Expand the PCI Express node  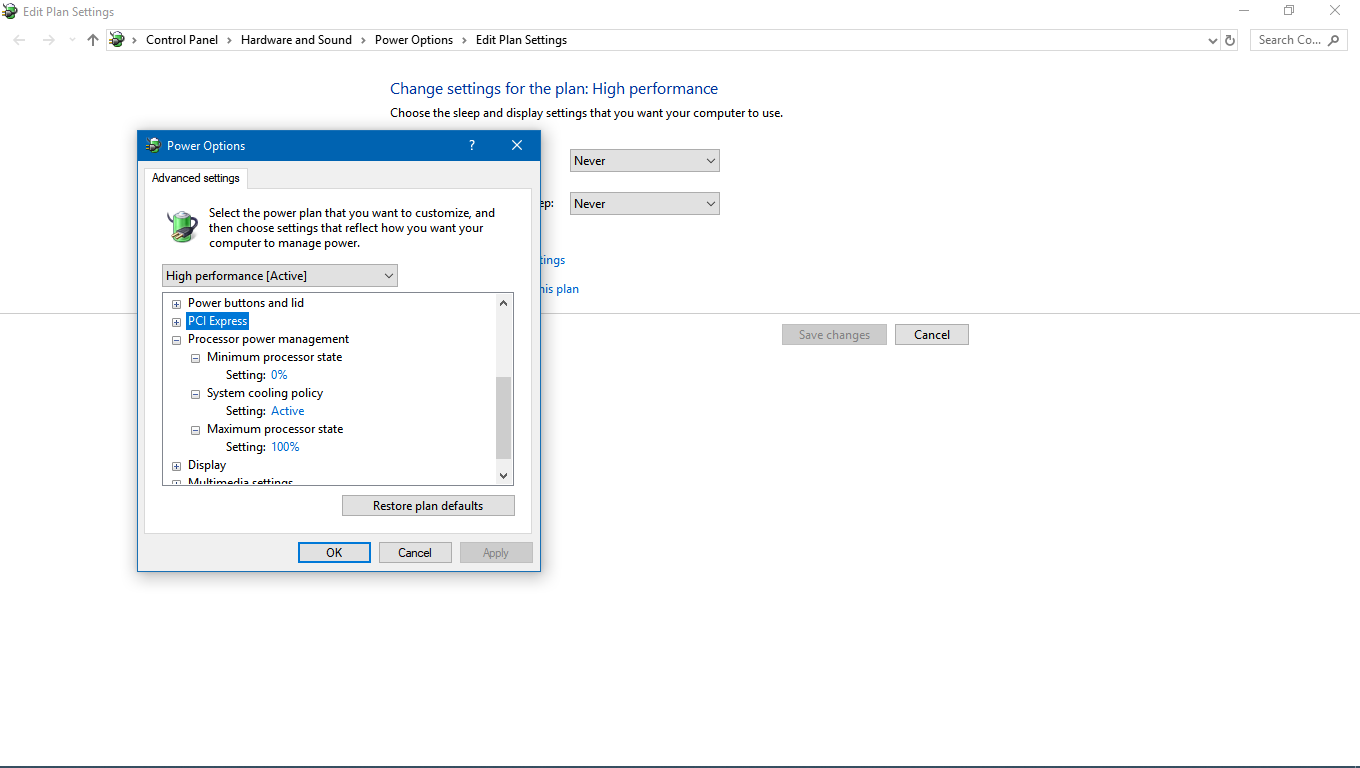pos(177,322)
